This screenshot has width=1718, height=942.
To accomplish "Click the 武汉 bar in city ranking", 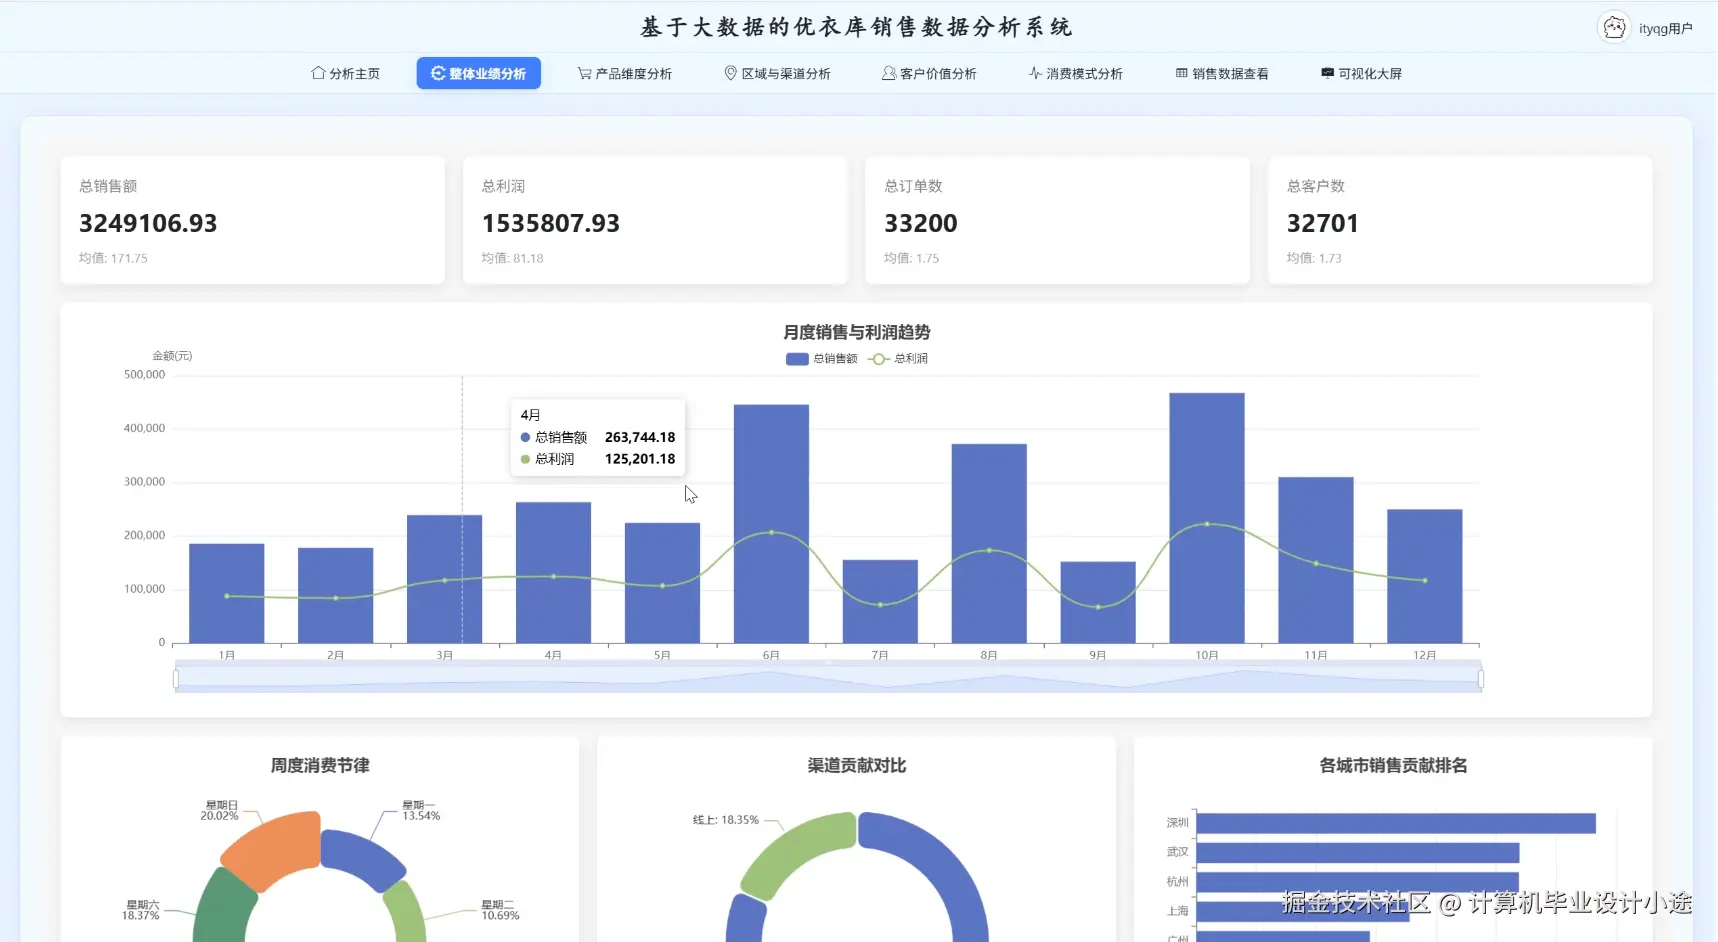I will (1358, 853).
